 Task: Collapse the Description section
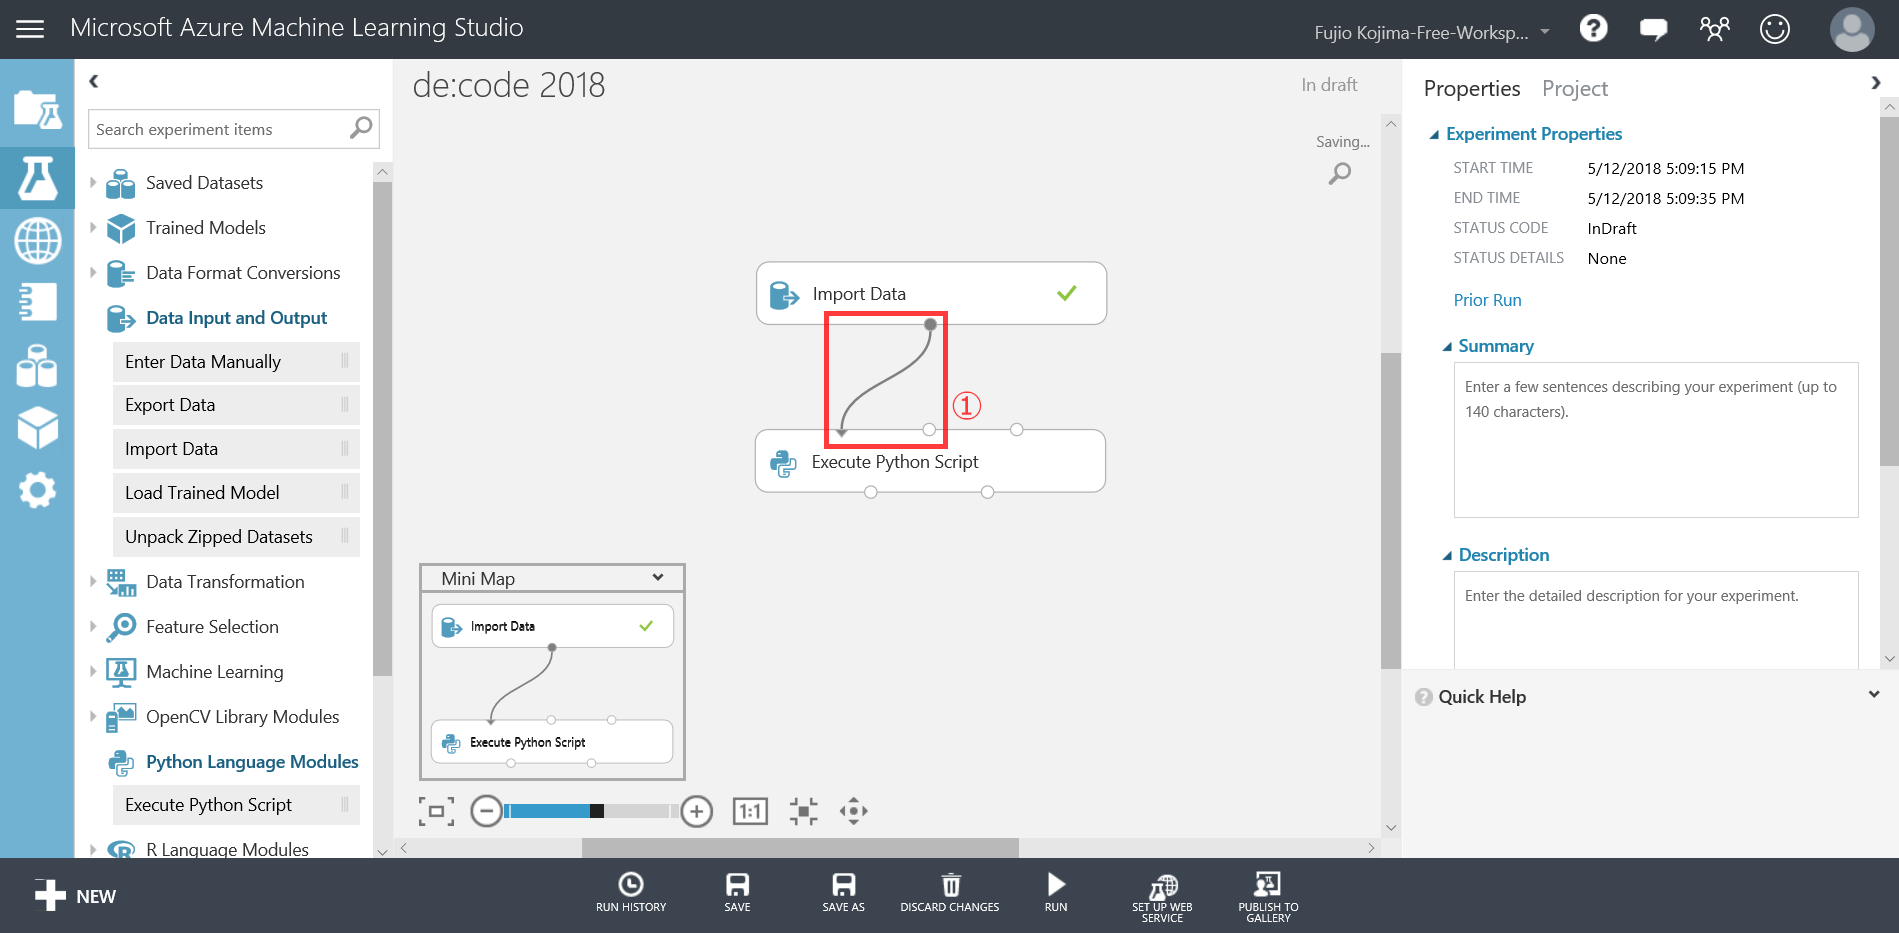click(x=1447, y=555)
